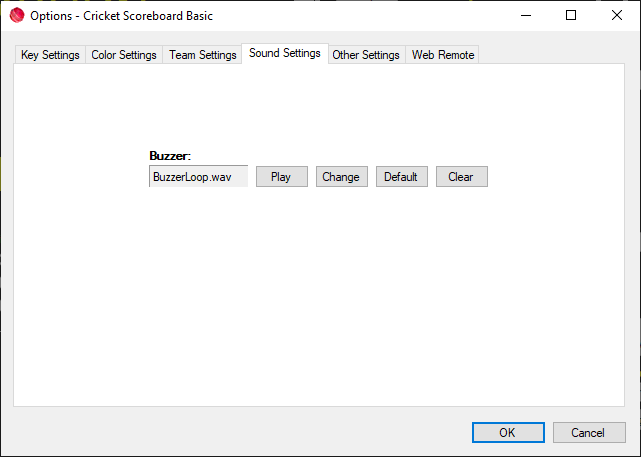
Task: Switch to the Key Settings tab
Action: point(50,55)
